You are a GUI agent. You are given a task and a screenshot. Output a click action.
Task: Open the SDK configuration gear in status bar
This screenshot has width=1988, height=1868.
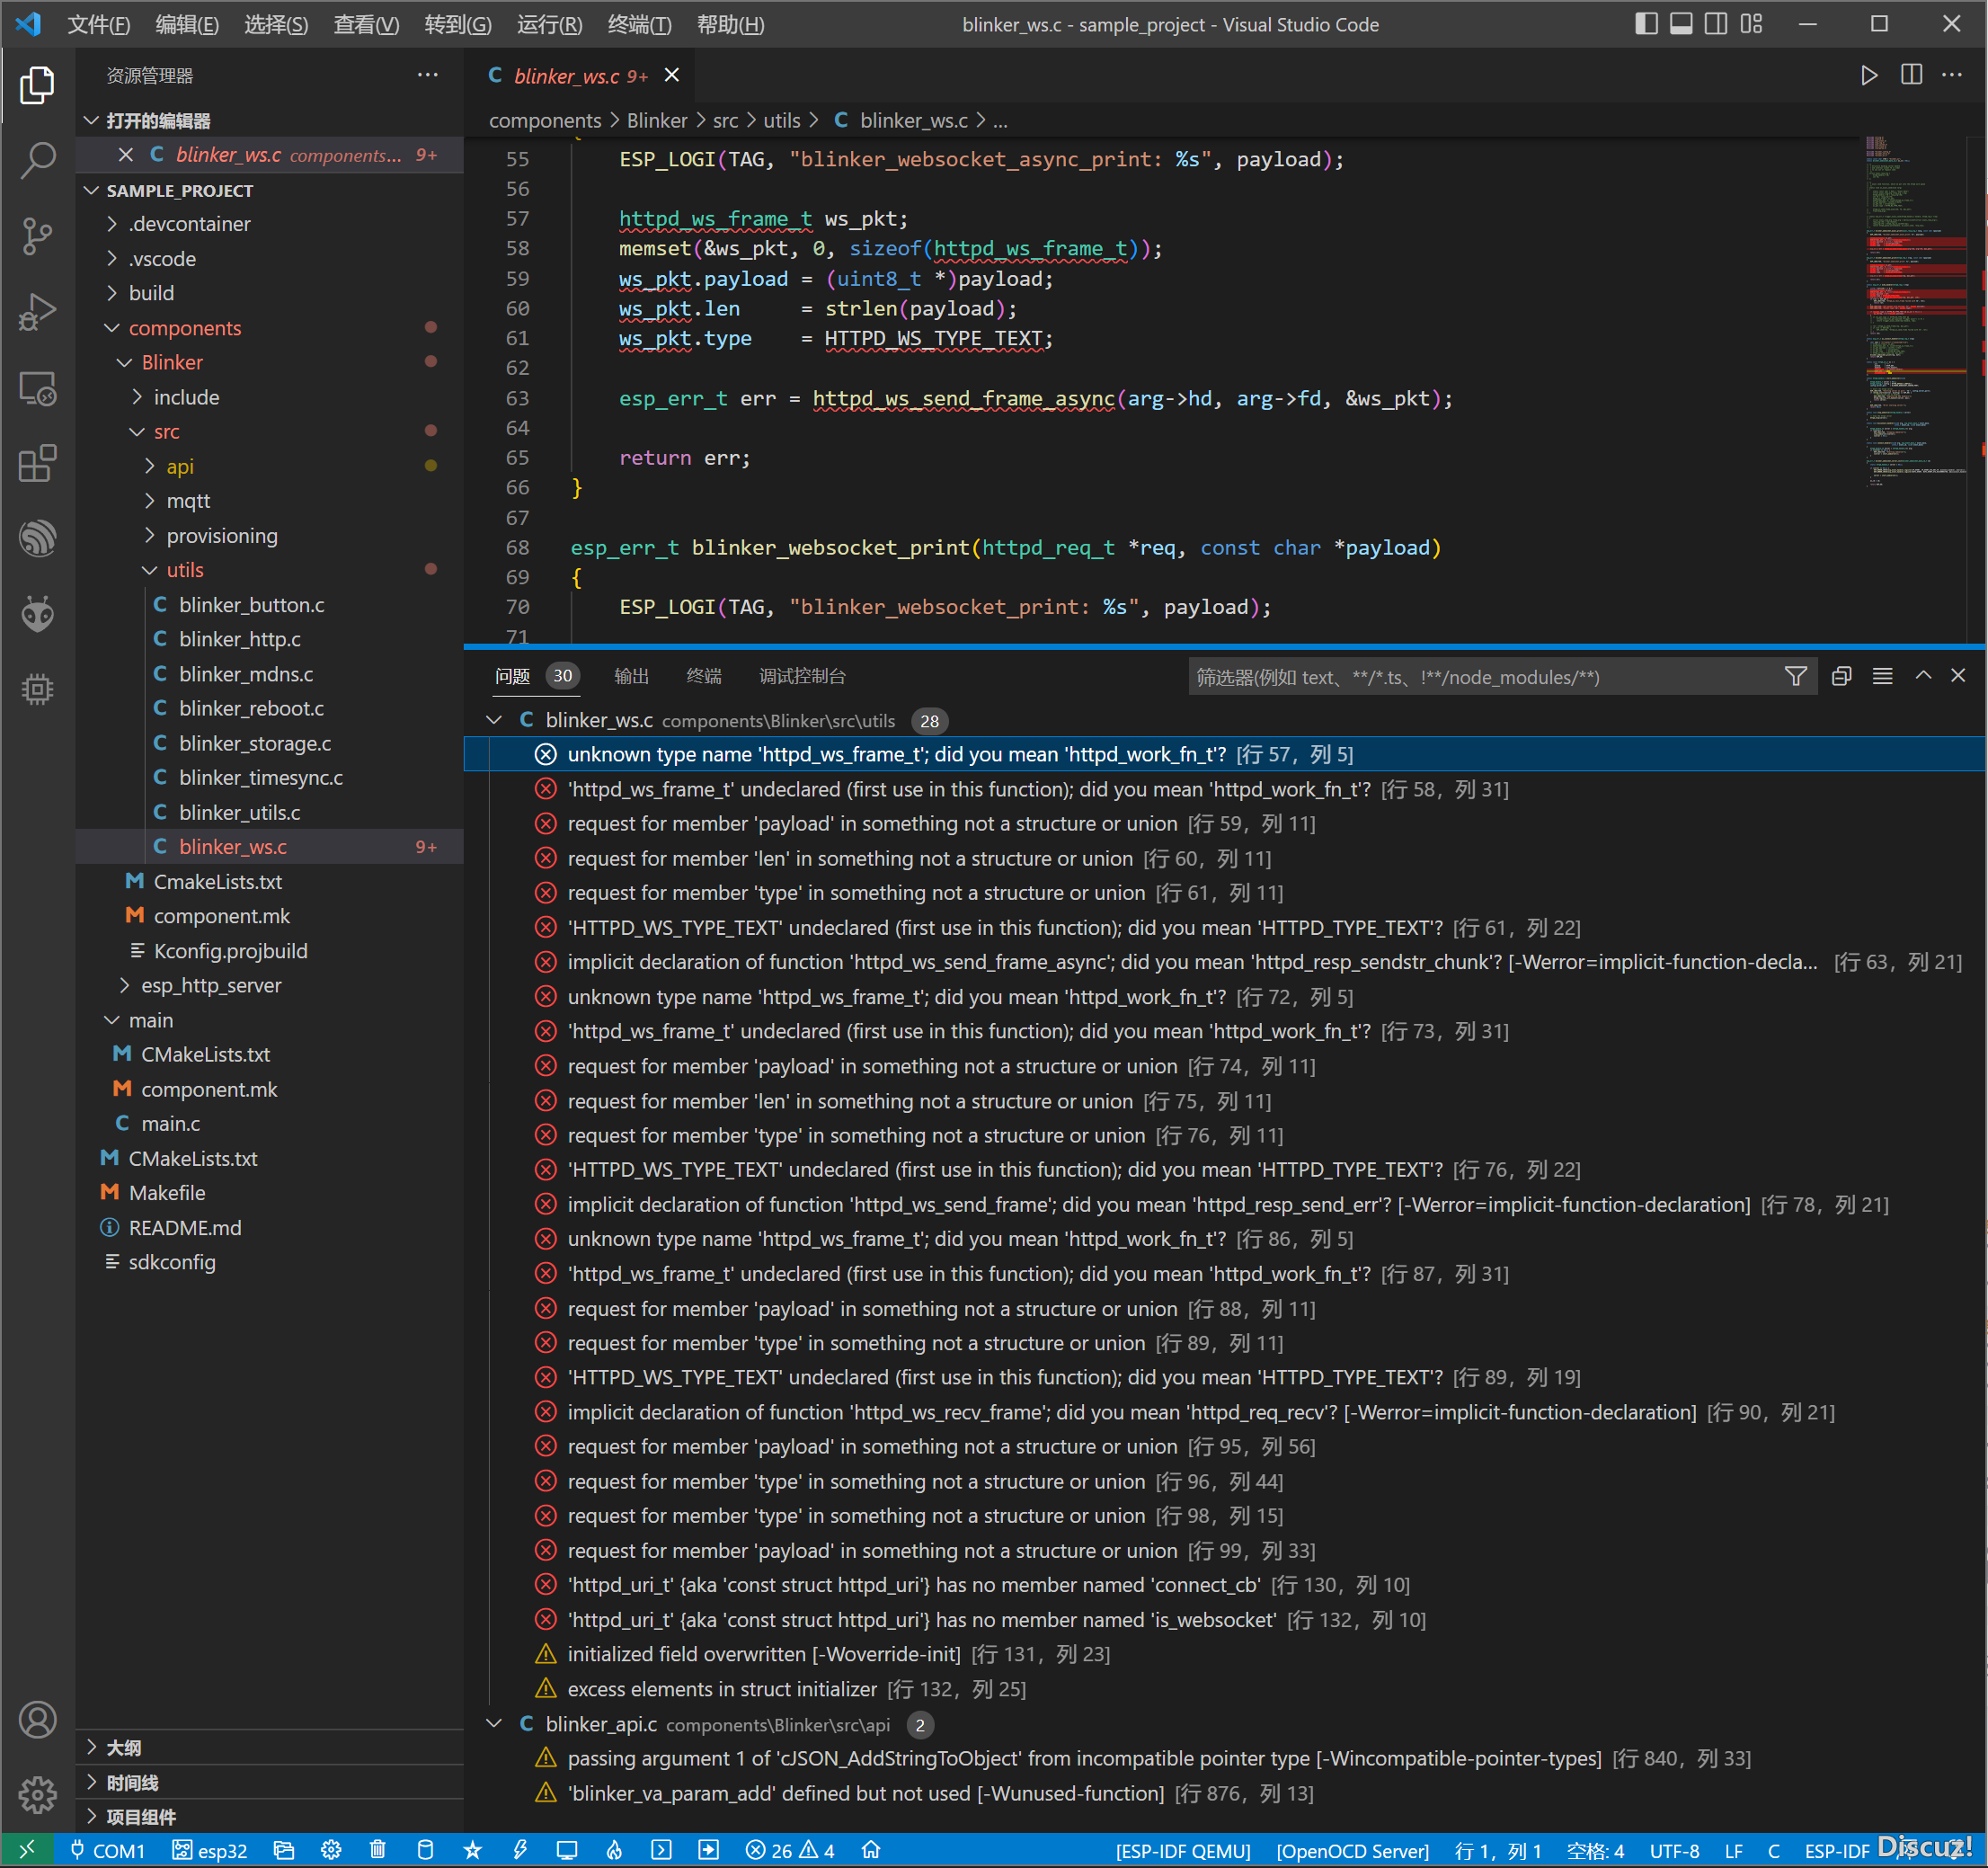331,1850
